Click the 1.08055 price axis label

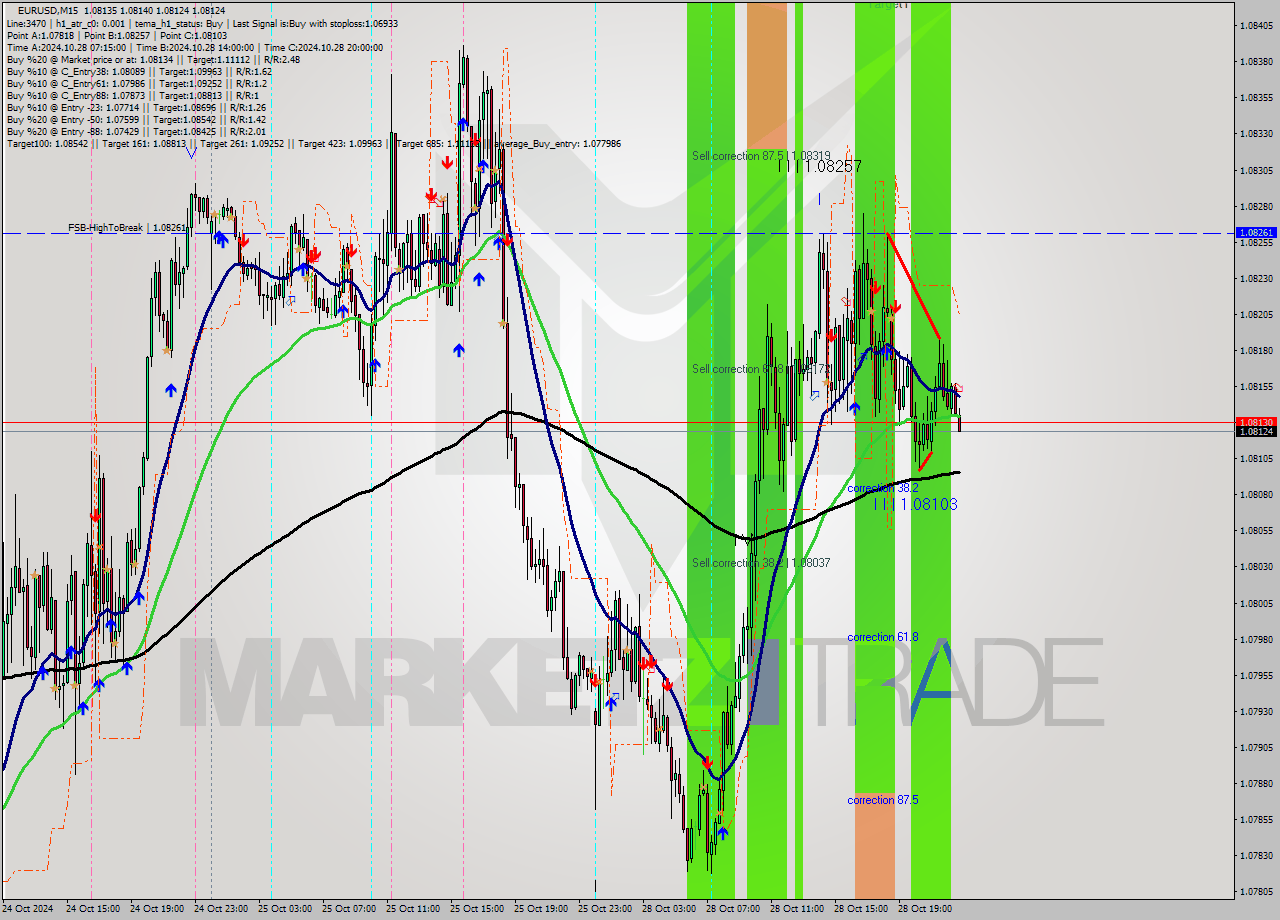coord(1257,531)
